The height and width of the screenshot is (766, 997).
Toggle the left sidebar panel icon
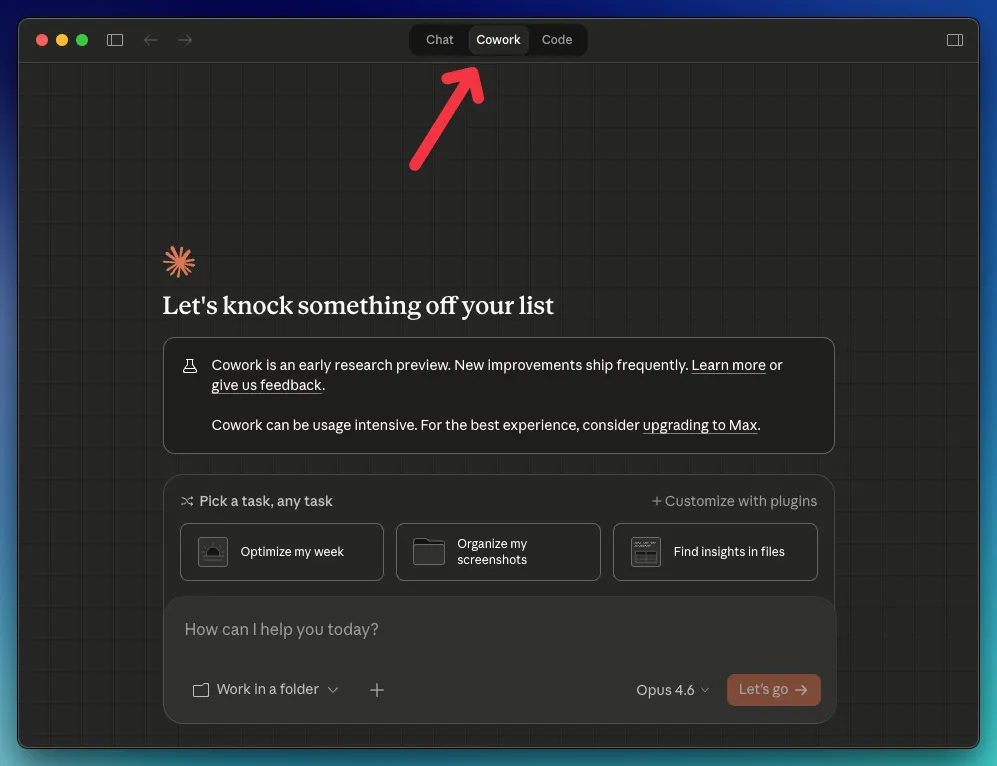pos(114,40)
